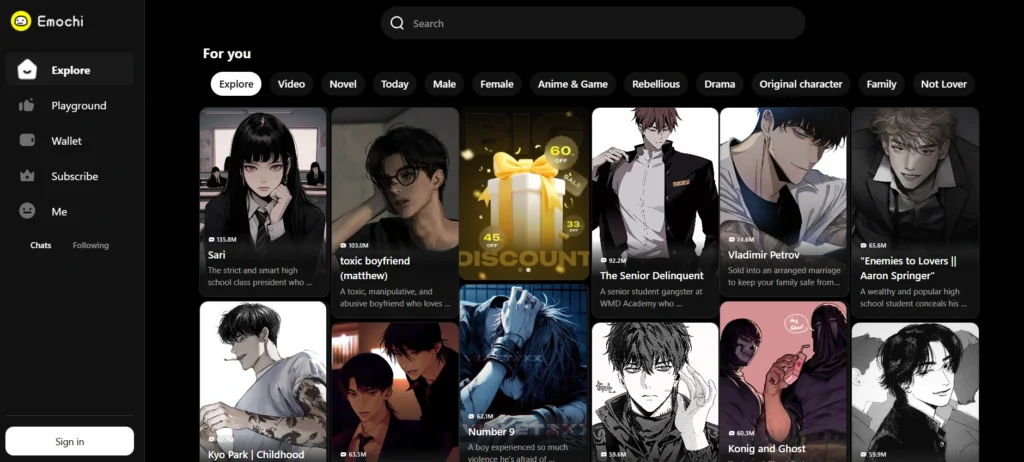
Task: Switch to the Chats tab
Action: point(41,245)
